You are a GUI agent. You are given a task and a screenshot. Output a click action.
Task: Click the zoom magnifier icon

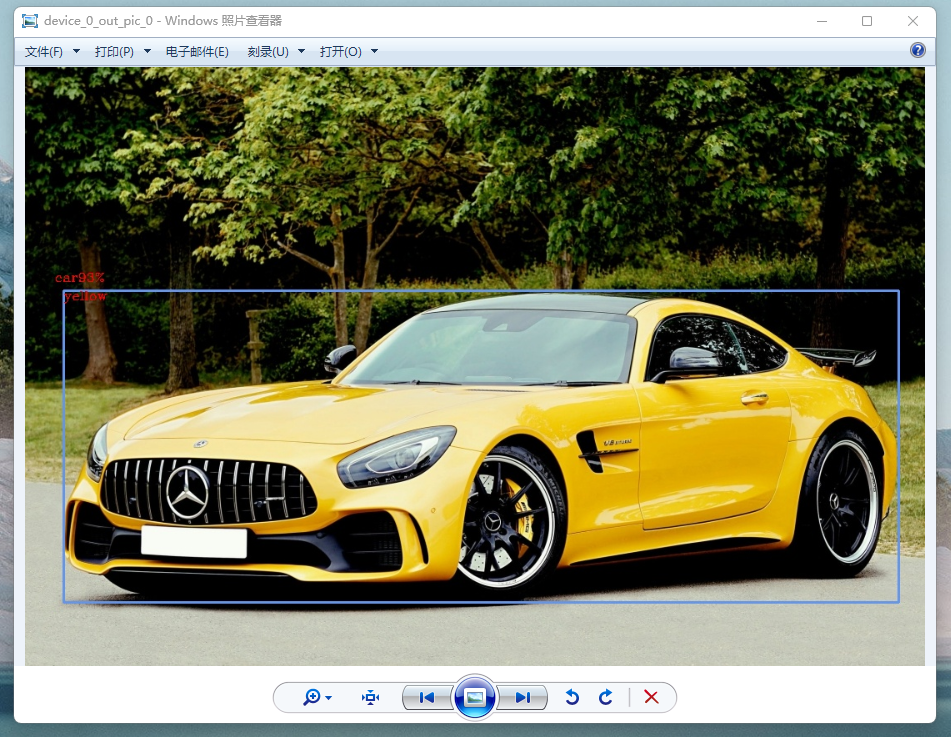(312, 698)
